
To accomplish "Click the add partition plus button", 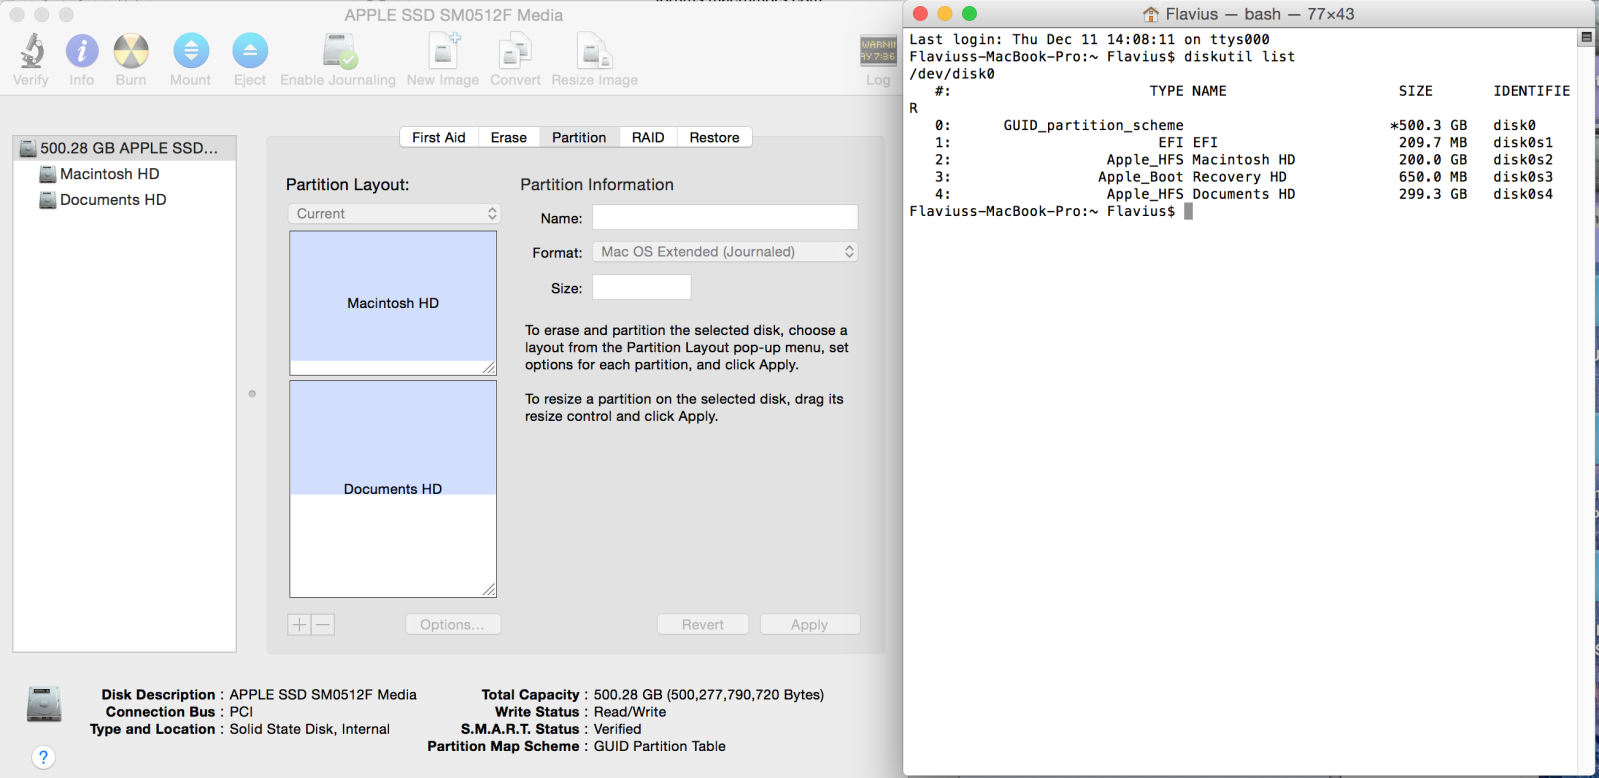I will coord(299,625).
